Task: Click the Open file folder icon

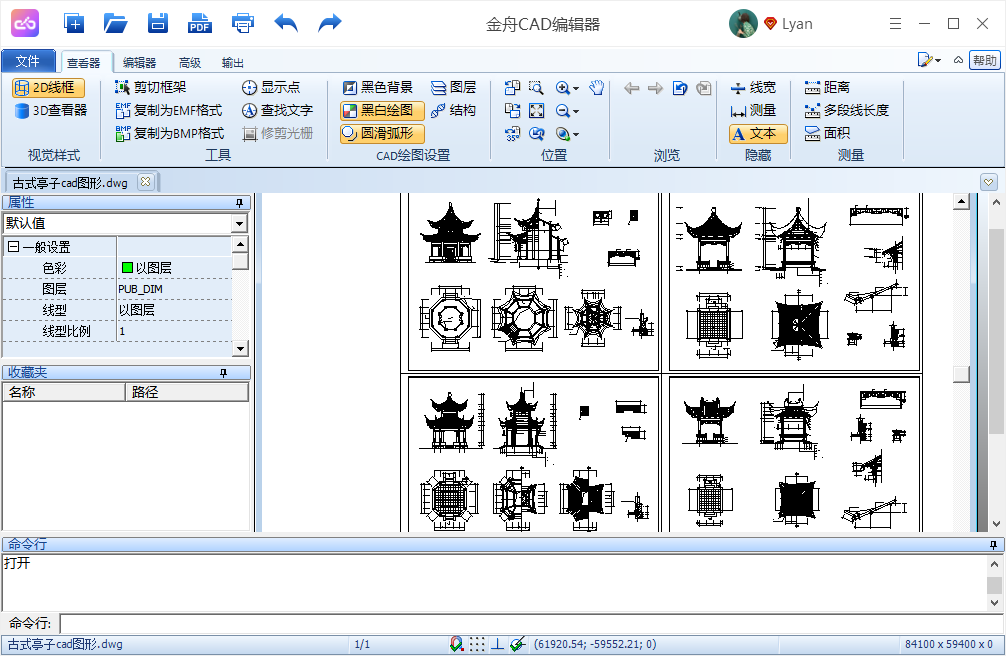Action: pos(116,23)
